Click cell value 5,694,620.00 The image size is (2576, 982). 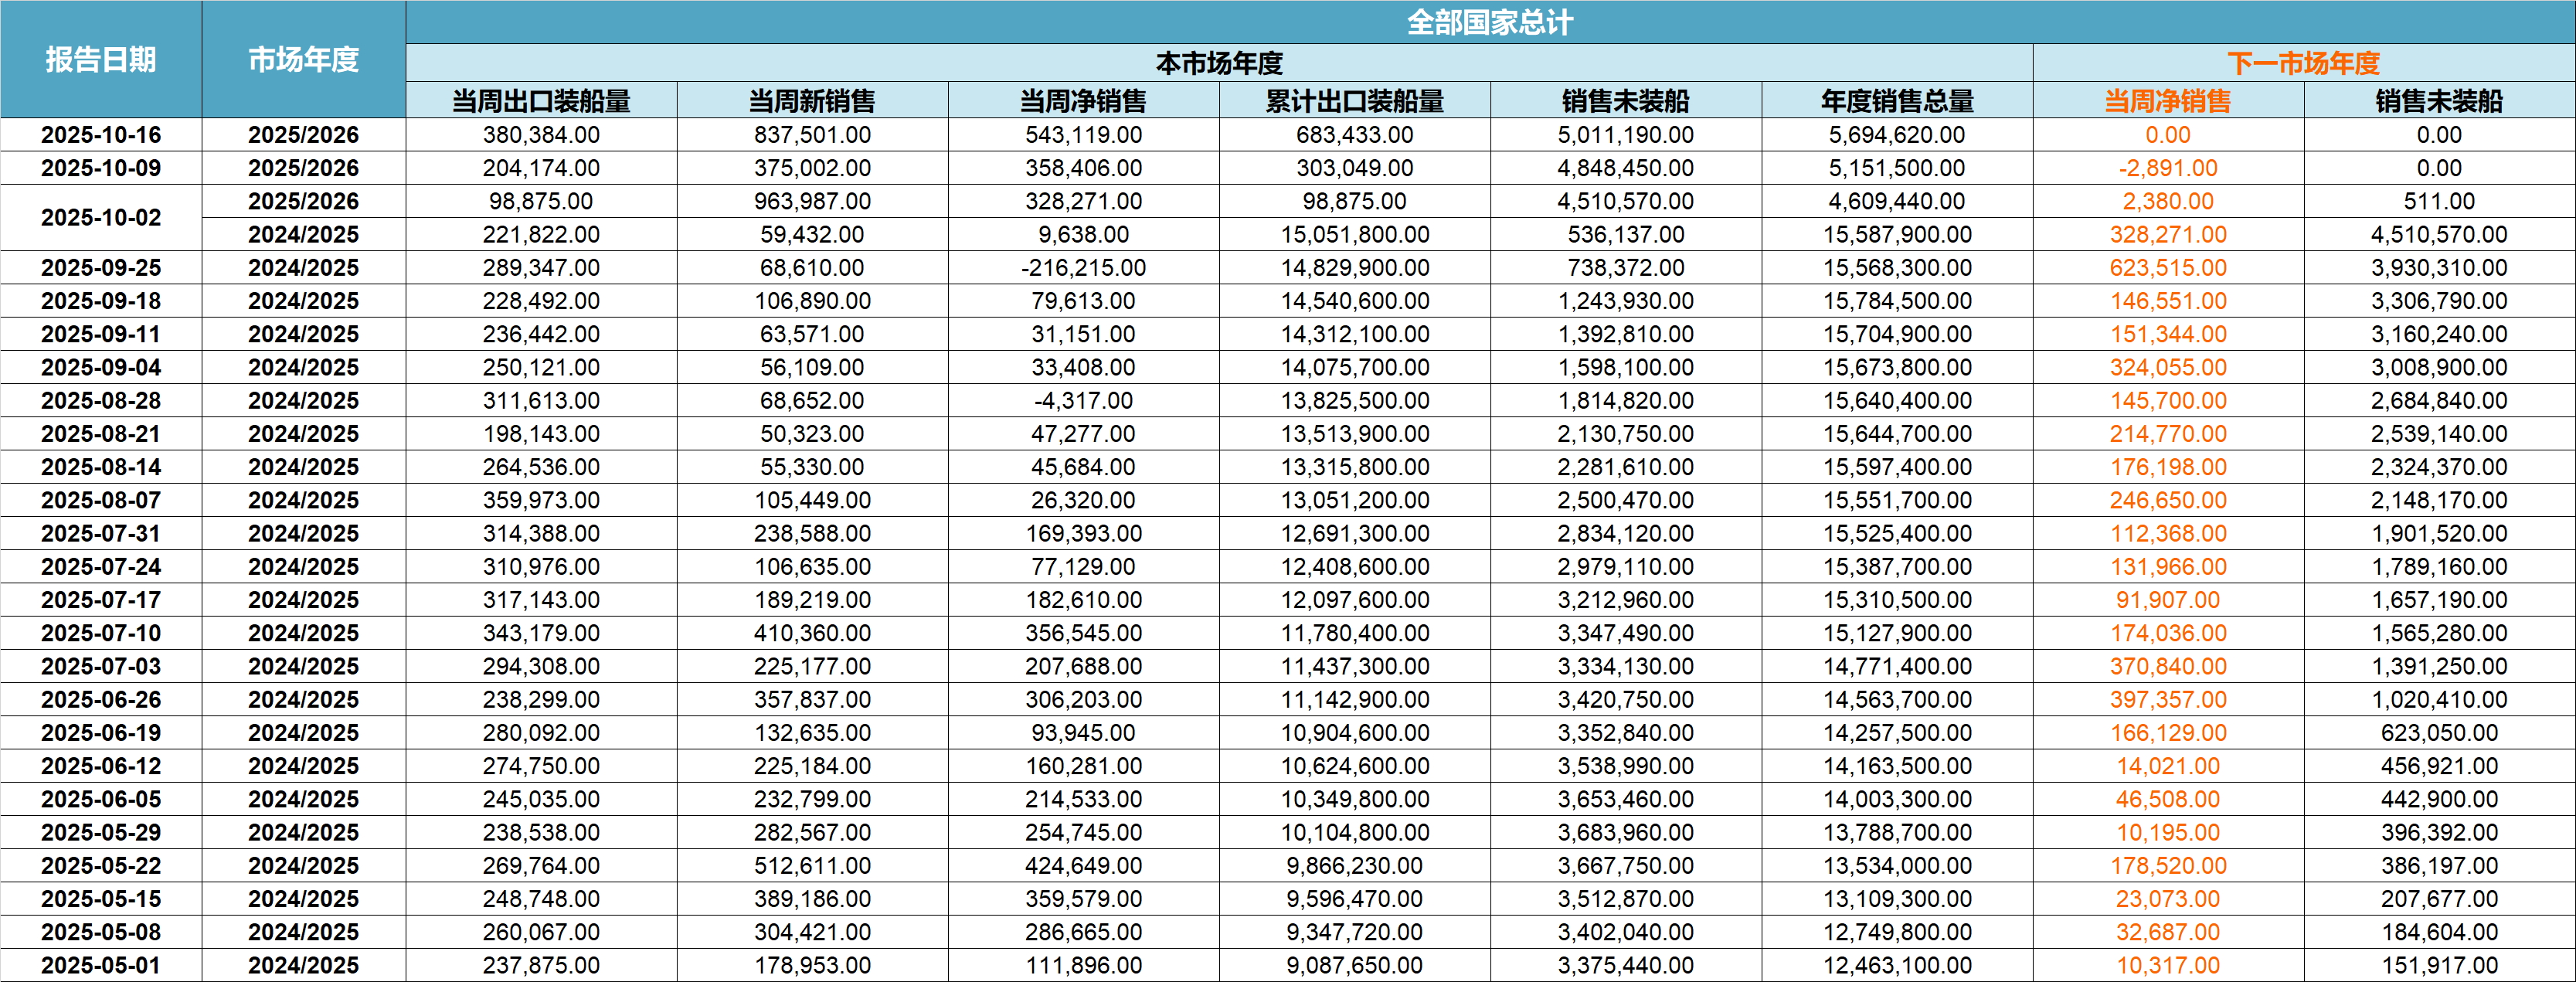[1896, 135]
